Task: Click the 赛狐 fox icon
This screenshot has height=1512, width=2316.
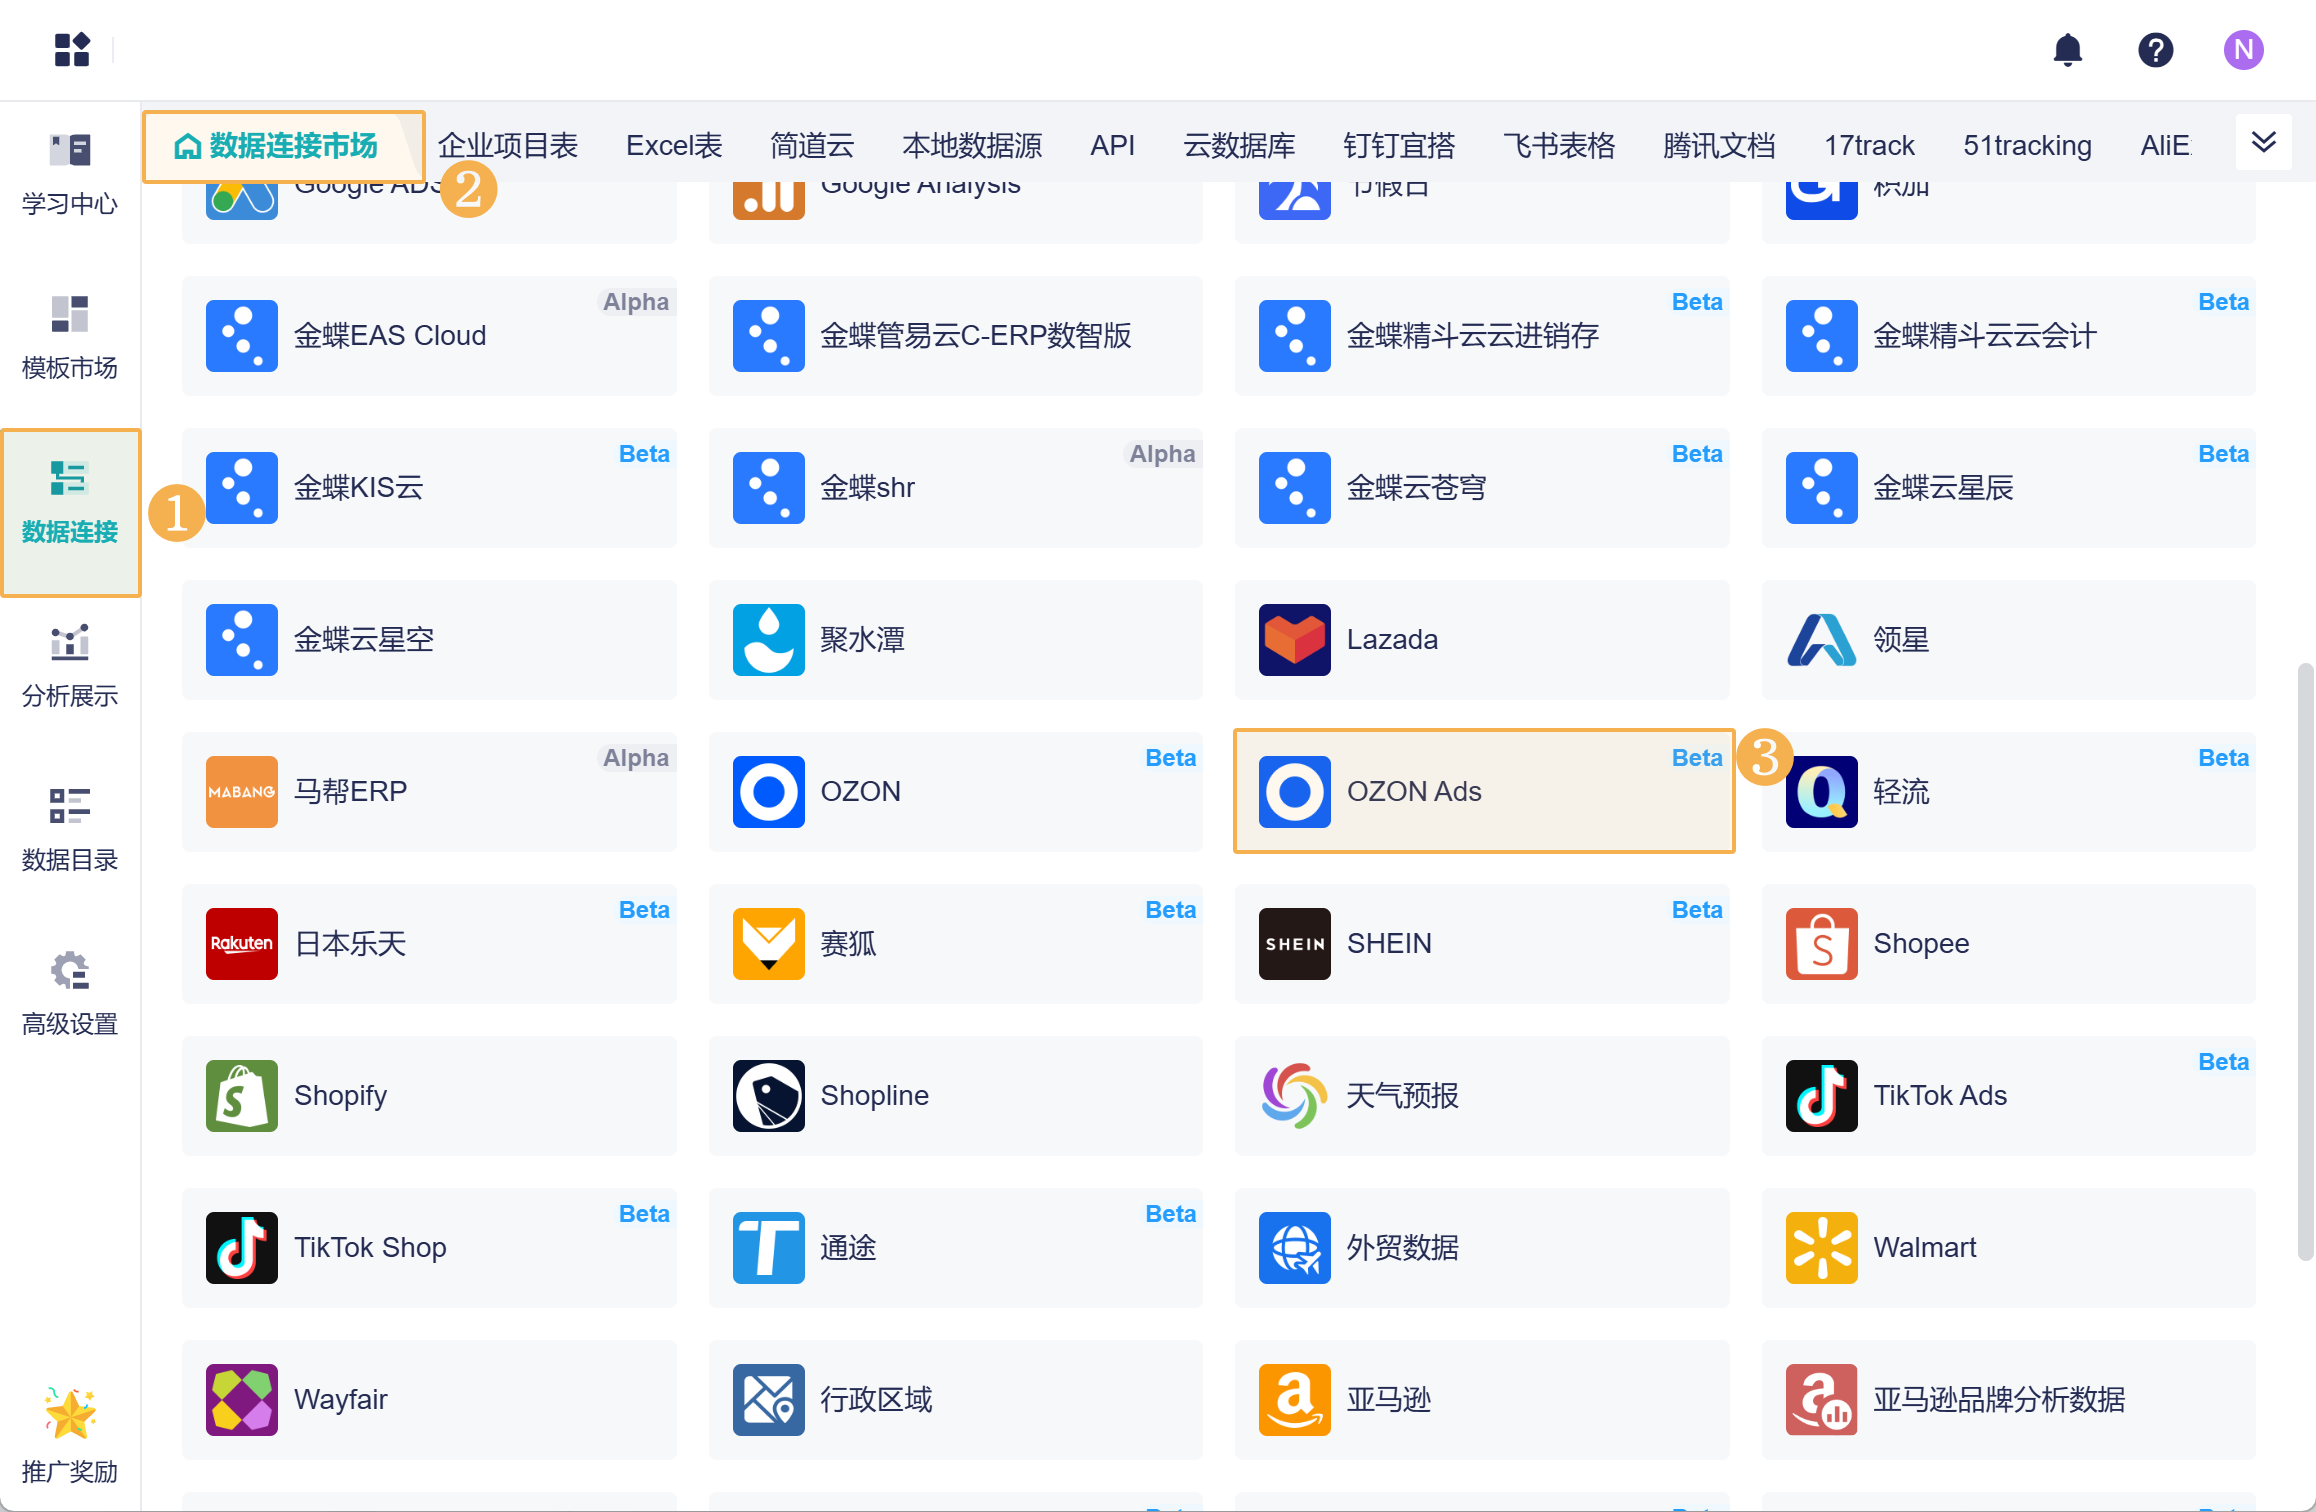Action: tap(768, 944)
